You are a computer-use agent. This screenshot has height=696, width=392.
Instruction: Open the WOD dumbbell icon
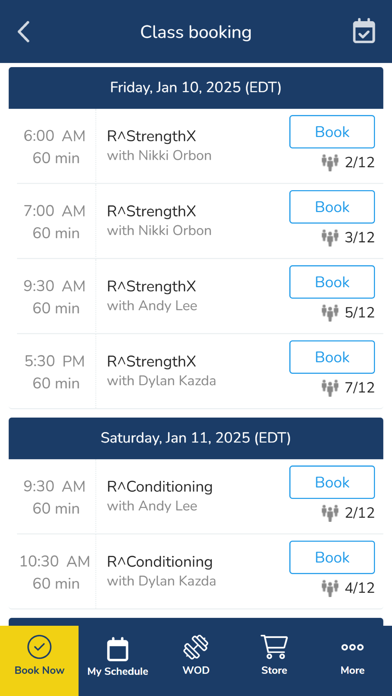[196, 647]
